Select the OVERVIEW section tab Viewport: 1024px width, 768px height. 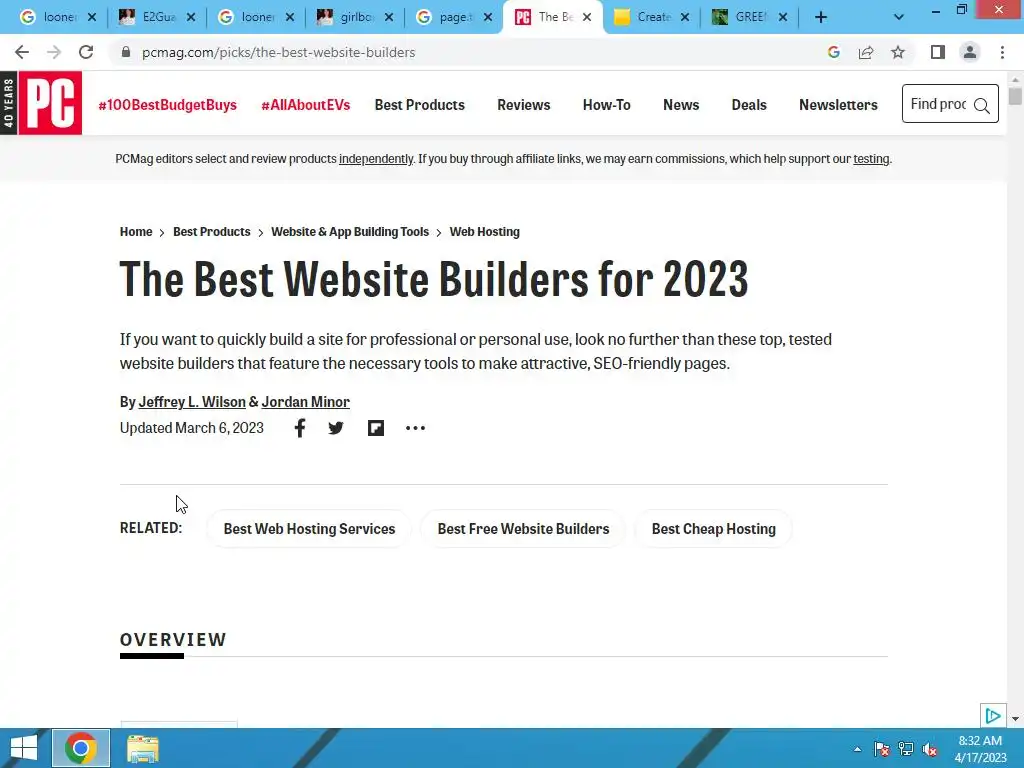point(173,640)
